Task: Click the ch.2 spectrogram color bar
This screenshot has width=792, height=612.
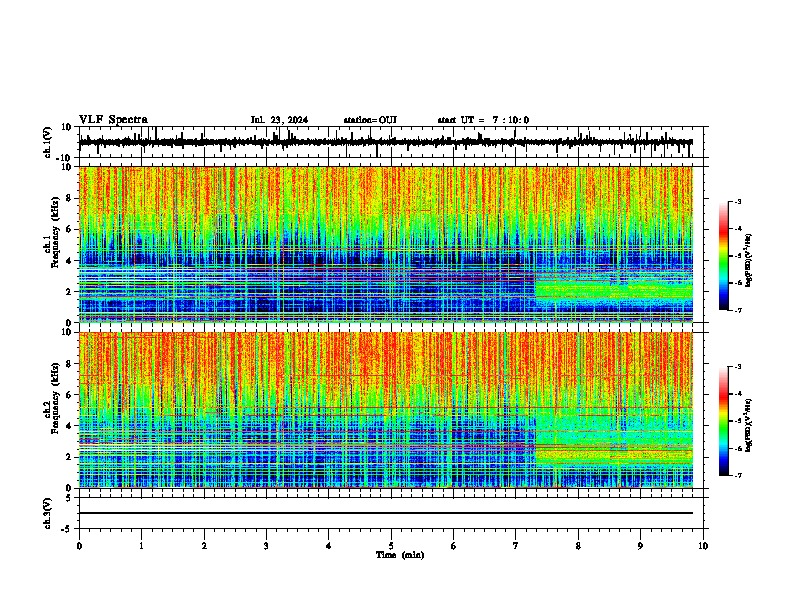Action: [724, 421]
